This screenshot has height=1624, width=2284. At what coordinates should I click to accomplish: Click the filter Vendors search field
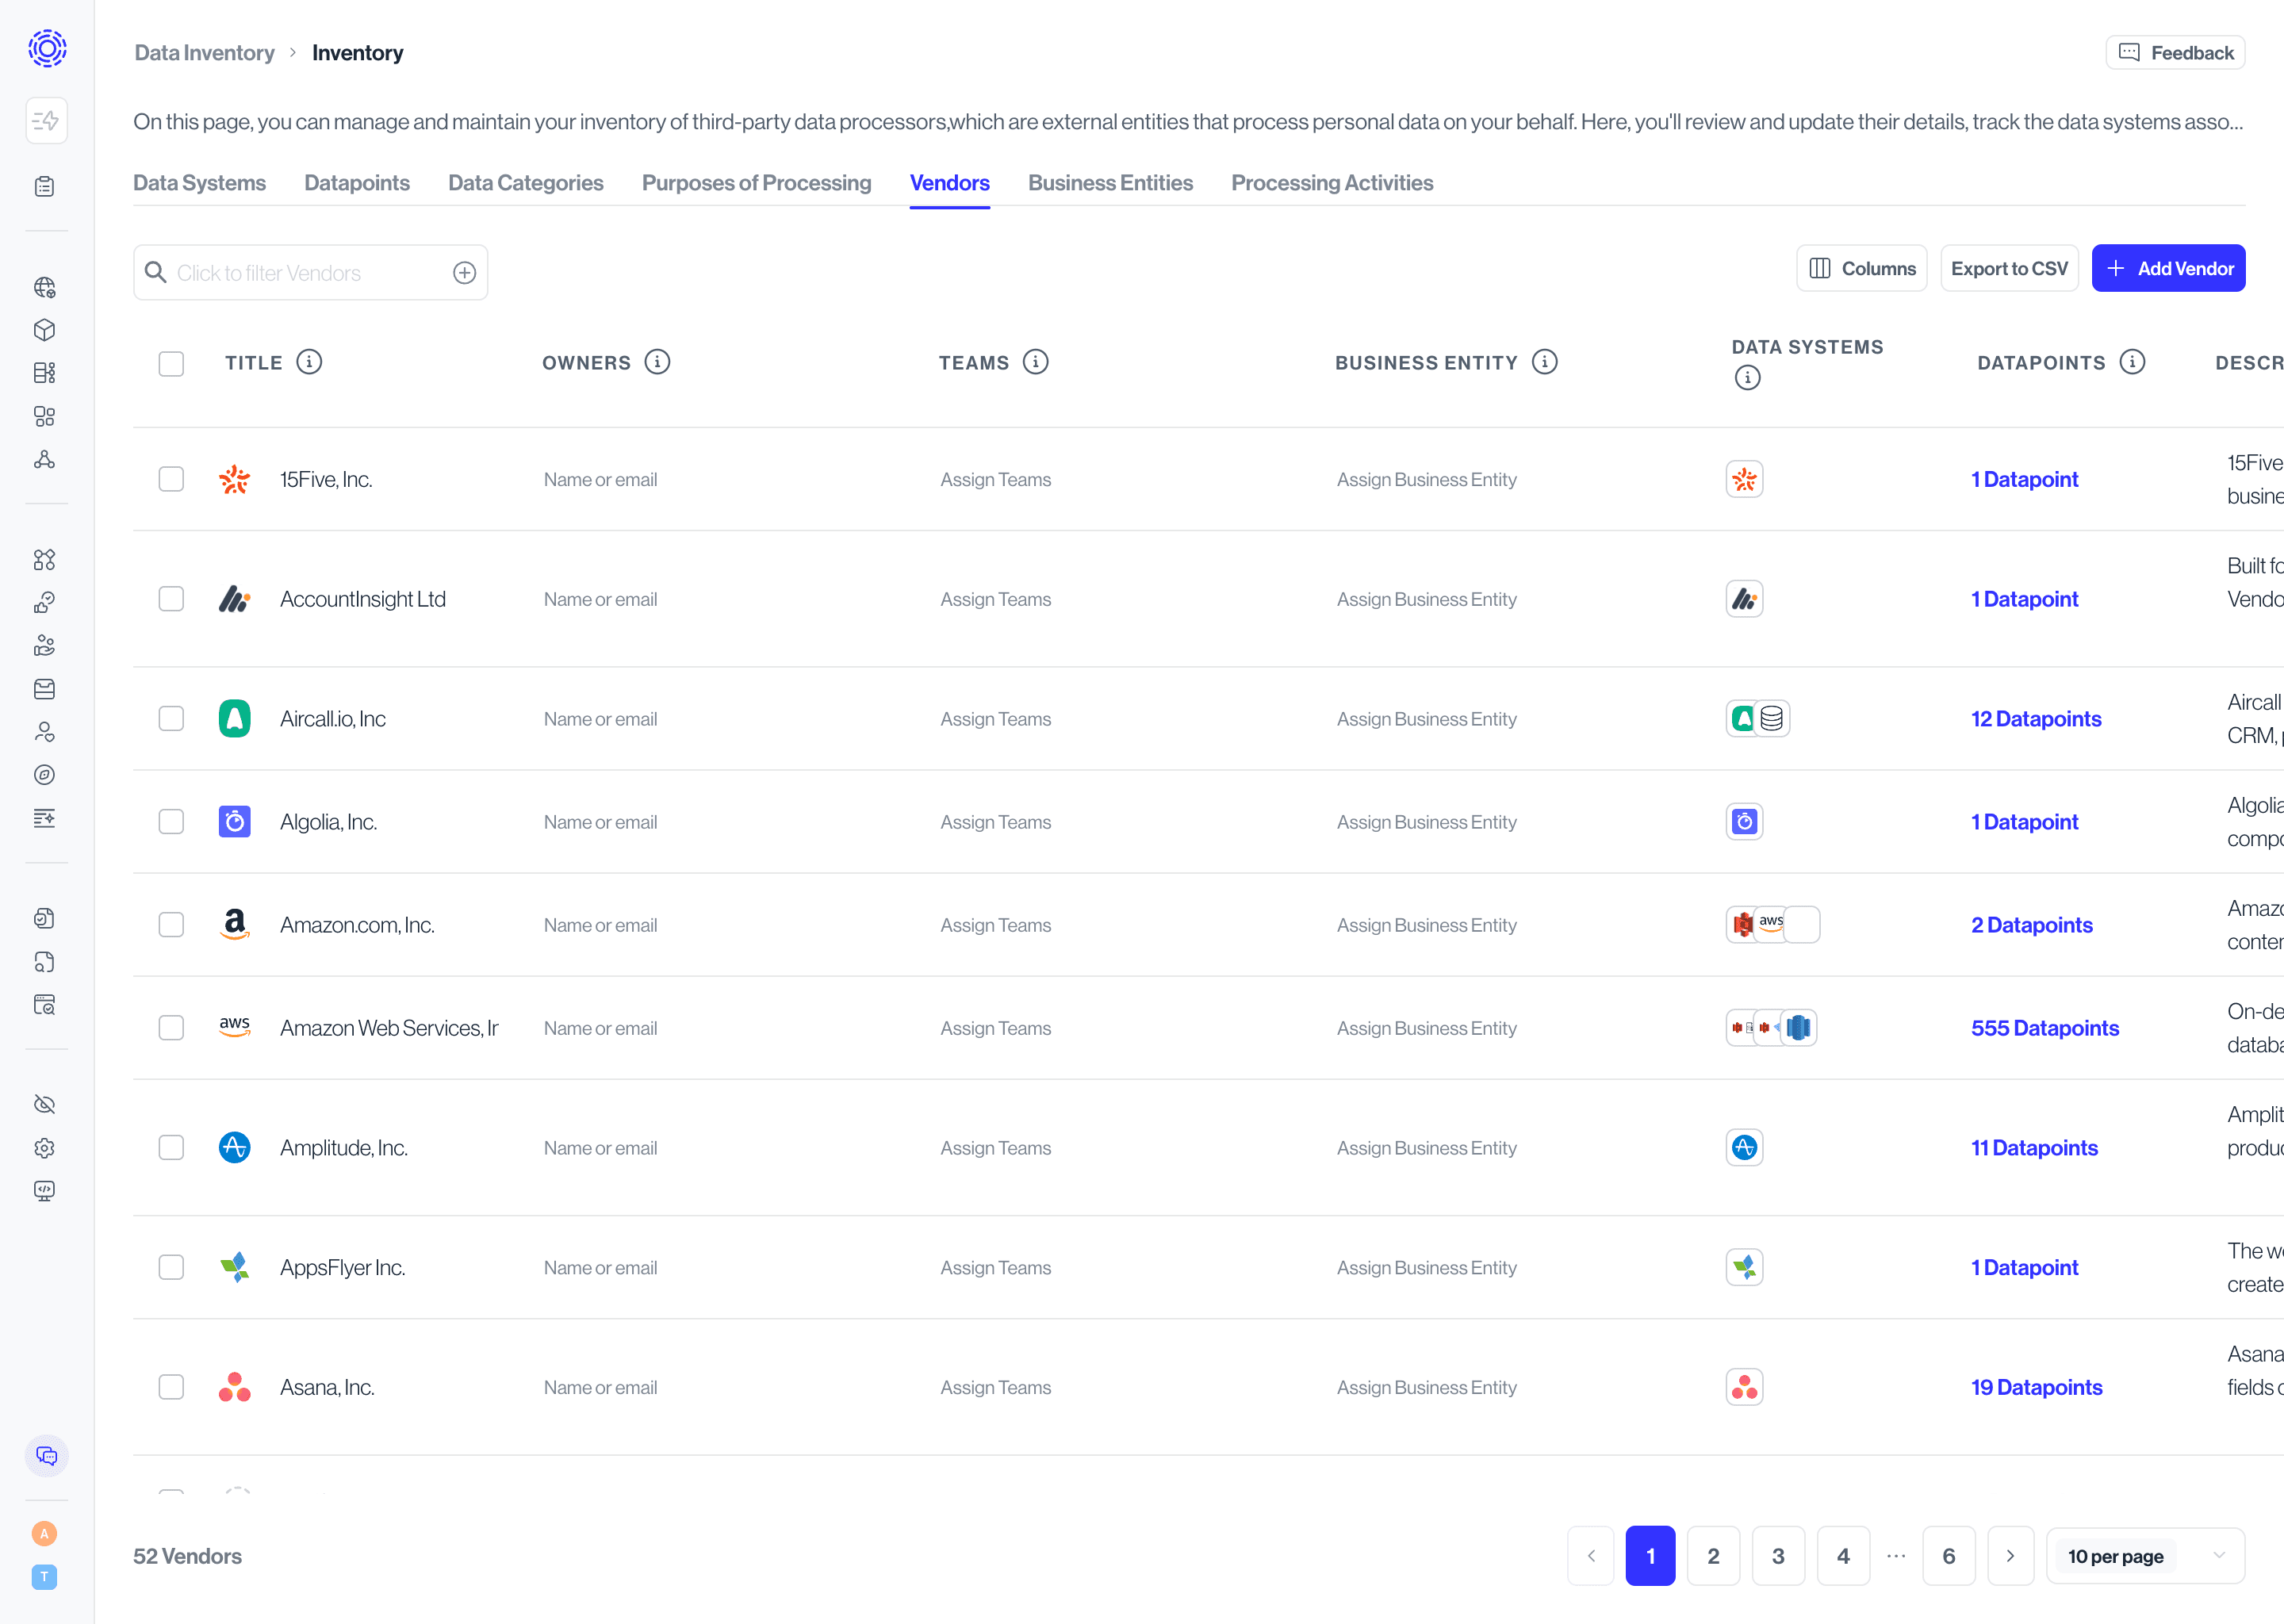coord(310,273)
